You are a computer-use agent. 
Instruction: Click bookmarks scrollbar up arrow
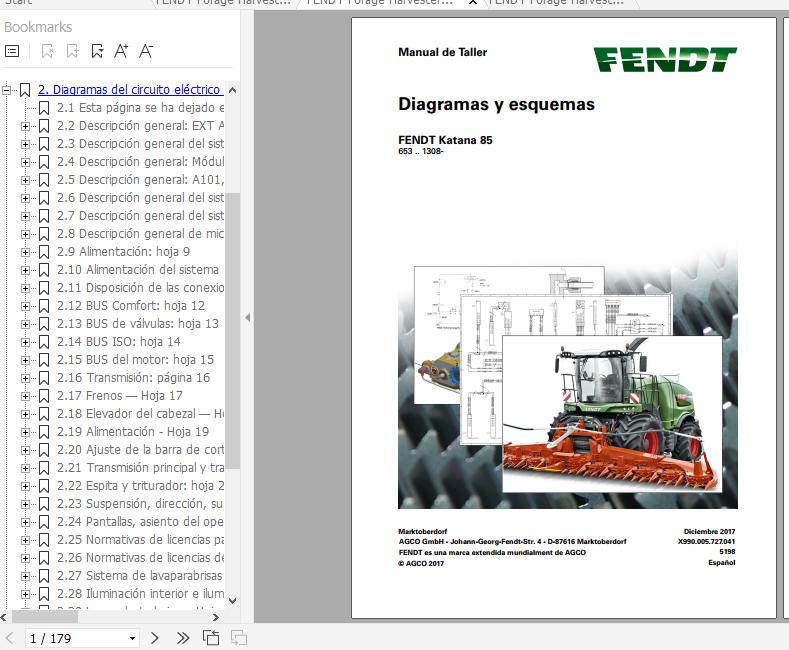point(232,91)
